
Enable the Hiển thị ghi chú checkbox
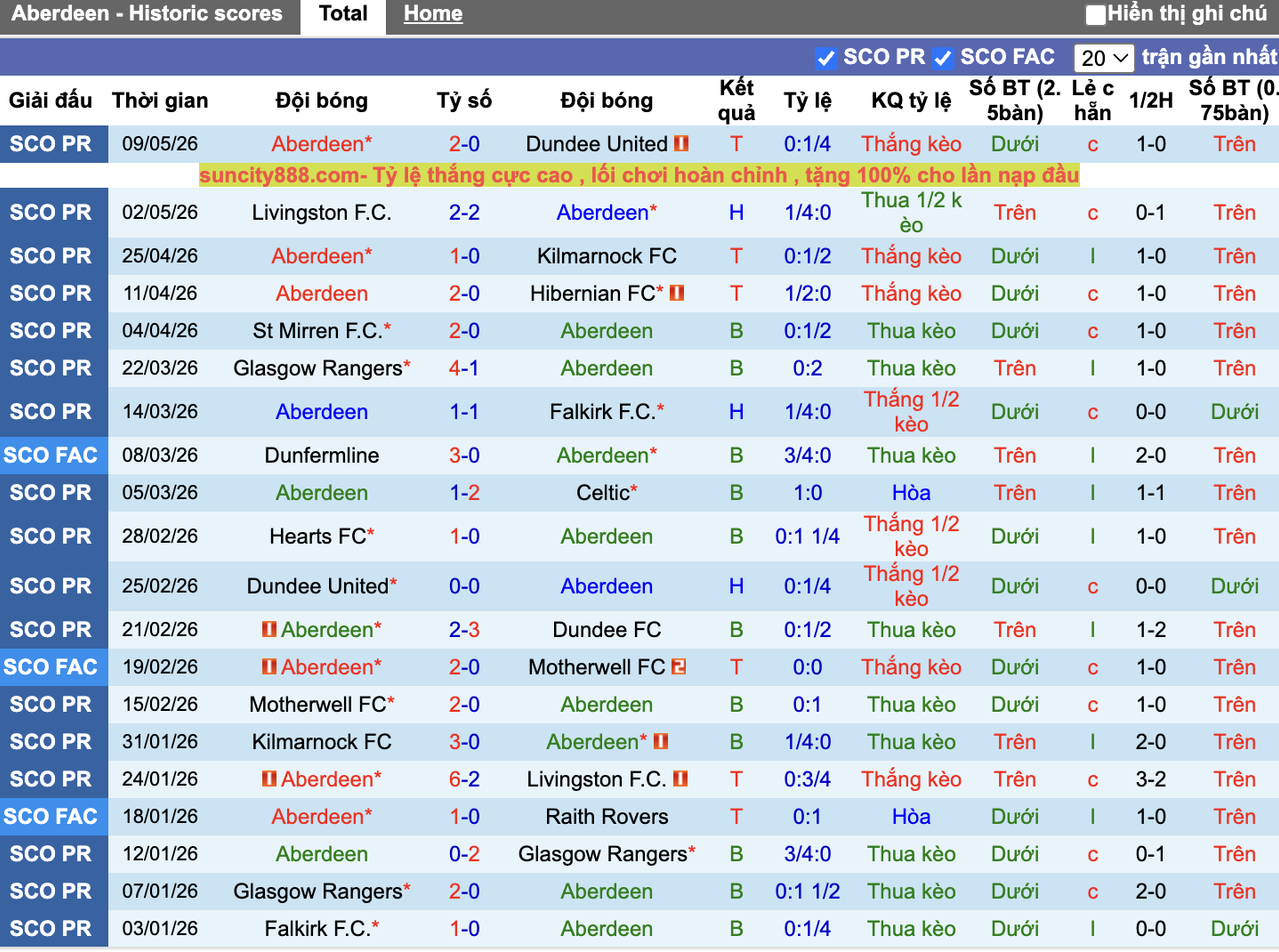click(1096, 15)
